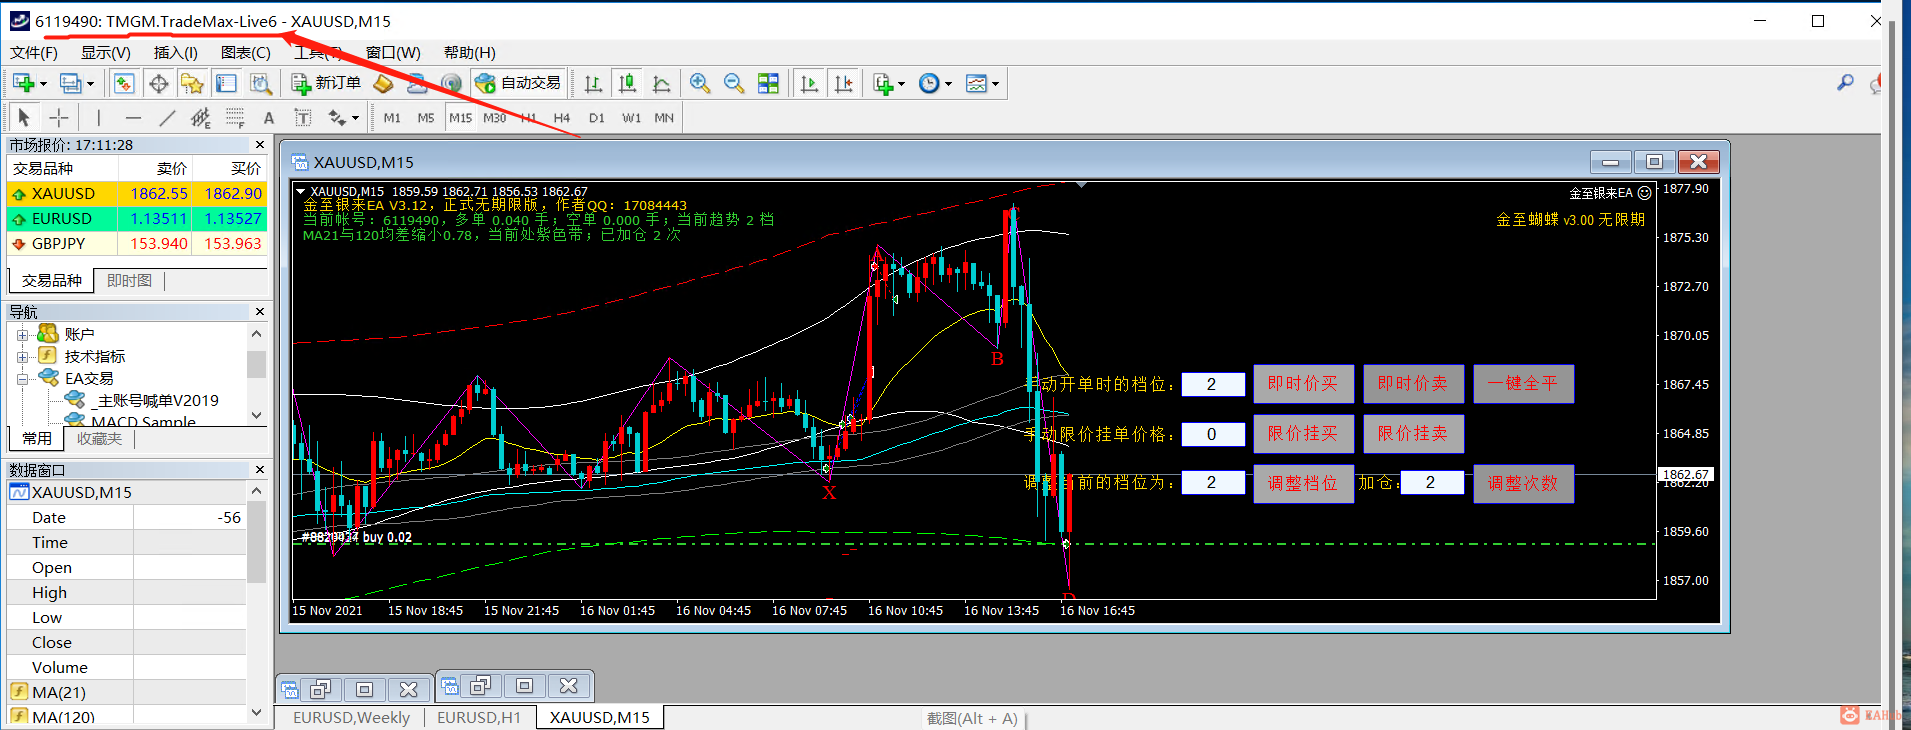
Task: Select the Cursor arrow tool
Action: pyautogui.click(x=24, y=118)
